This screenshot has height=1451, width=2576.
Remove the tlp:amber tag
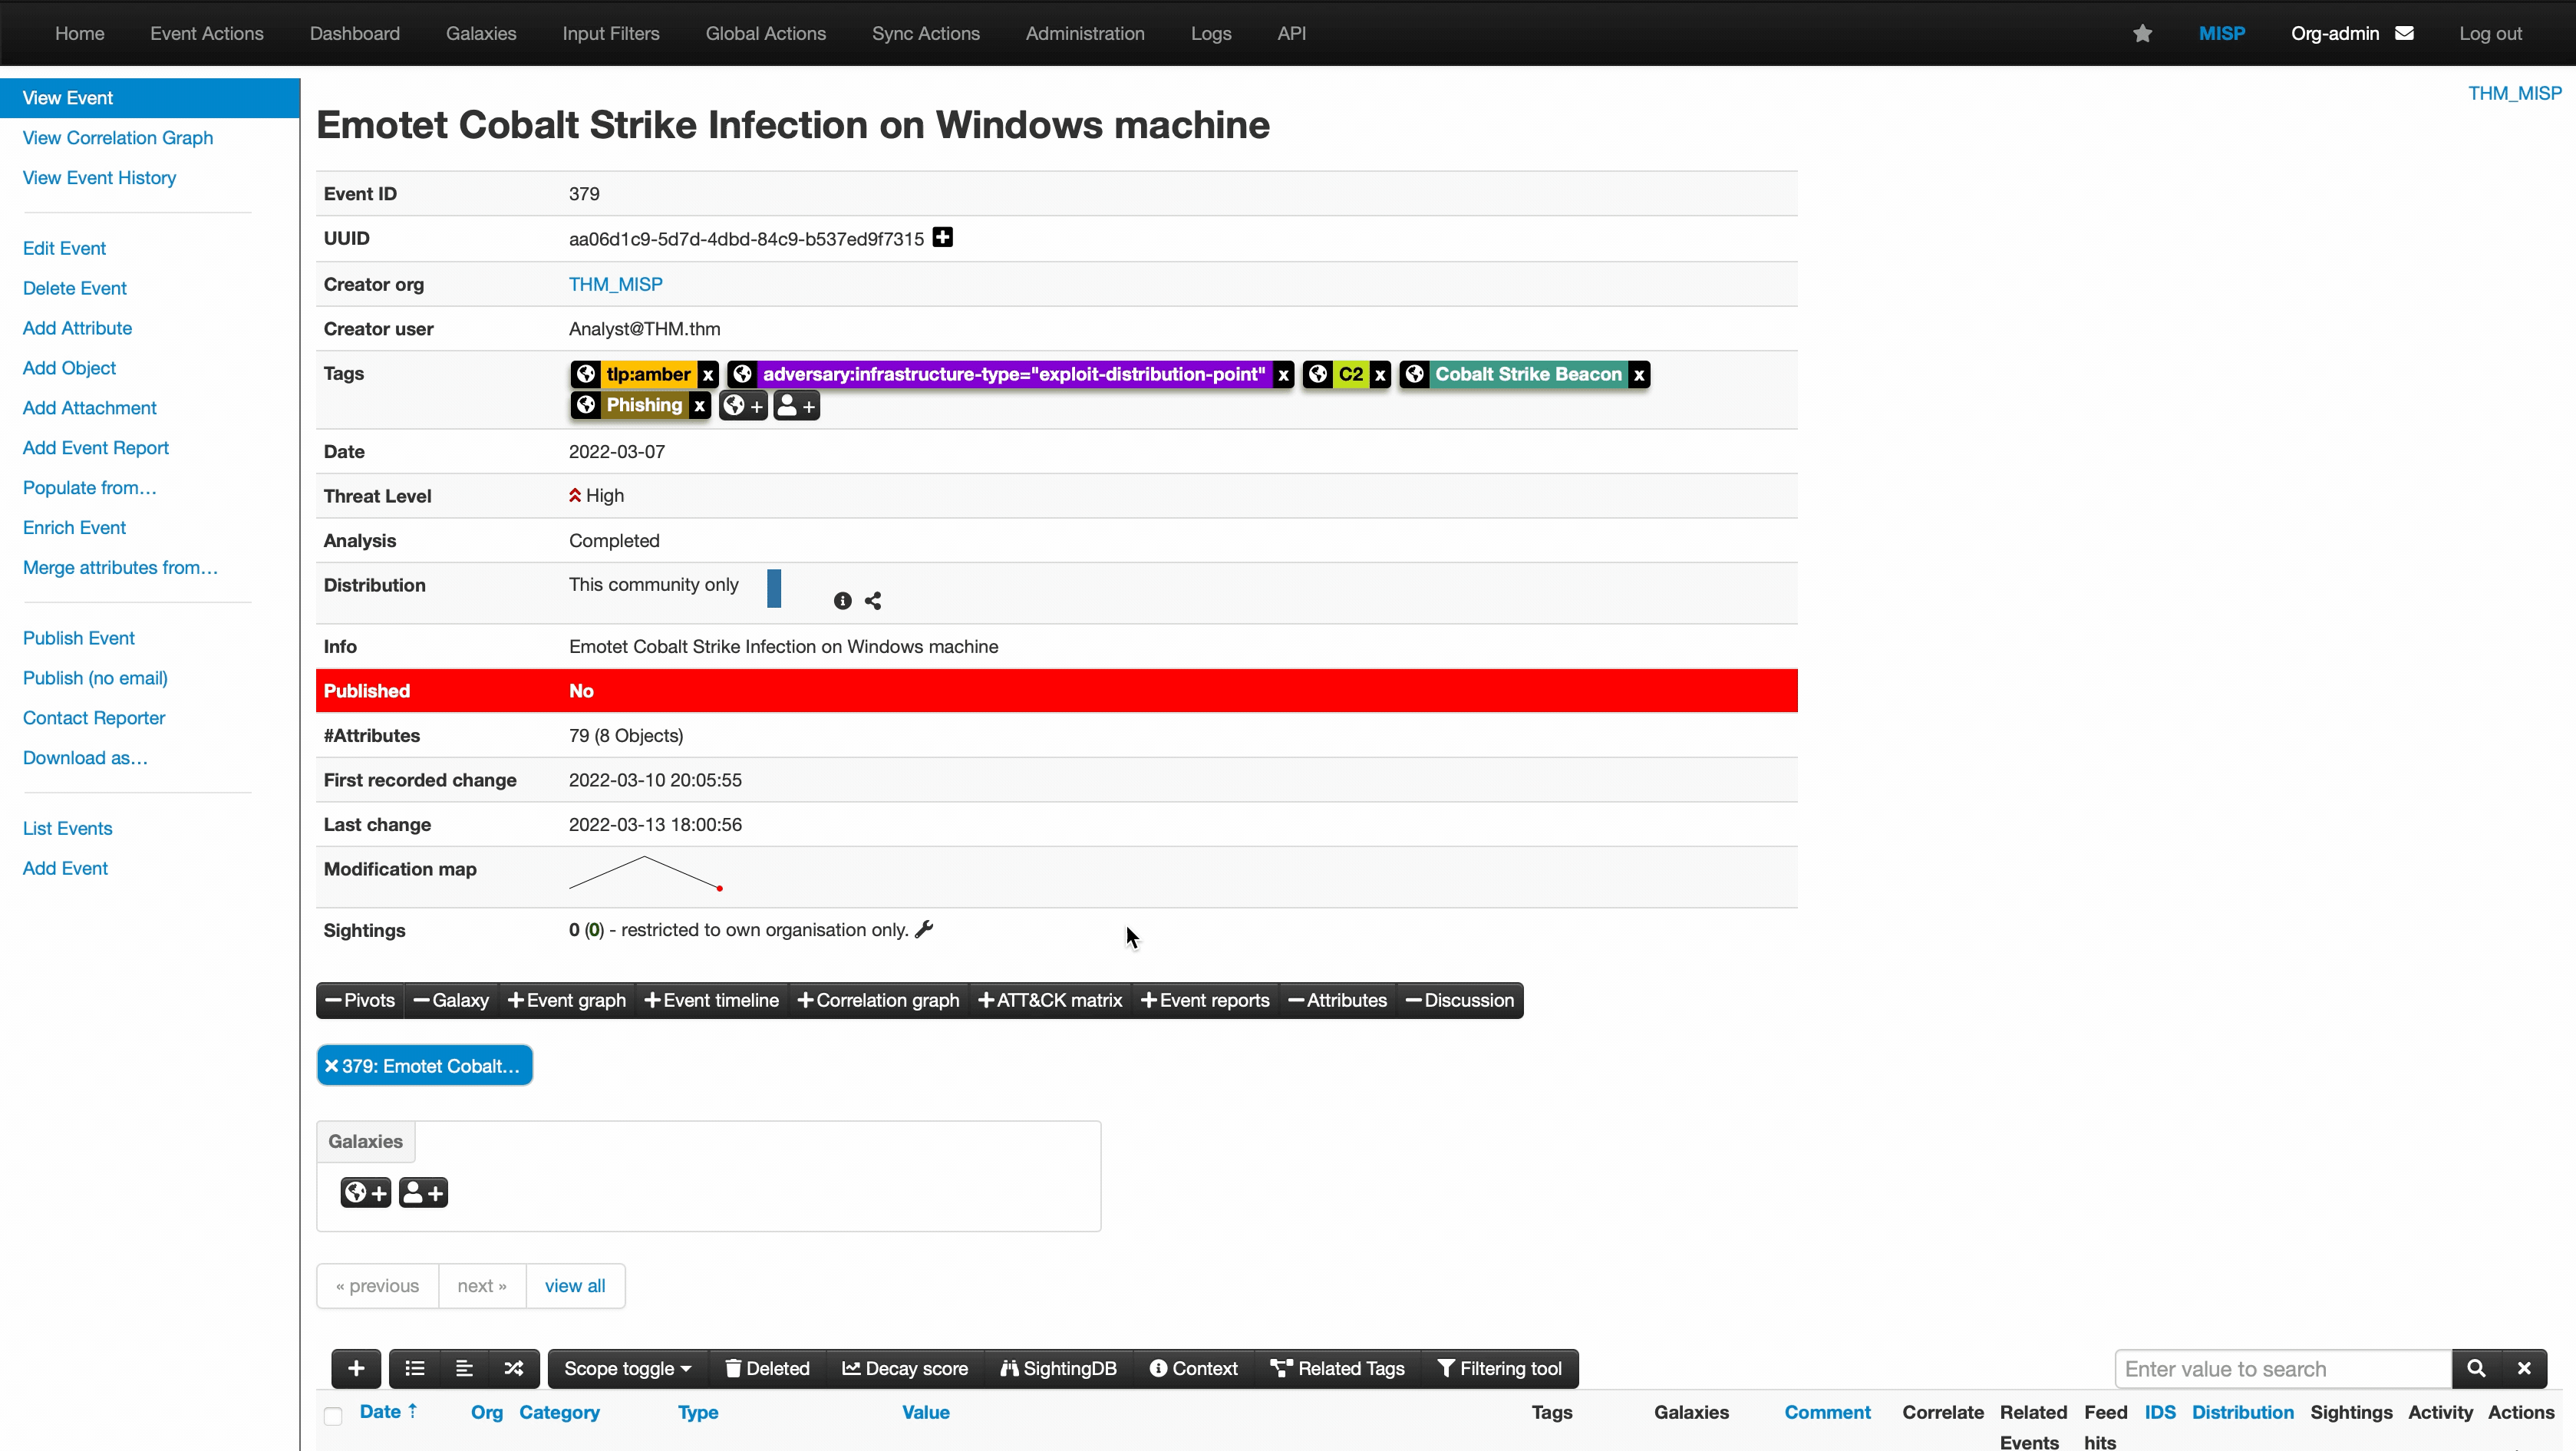[x=708, y=375]
